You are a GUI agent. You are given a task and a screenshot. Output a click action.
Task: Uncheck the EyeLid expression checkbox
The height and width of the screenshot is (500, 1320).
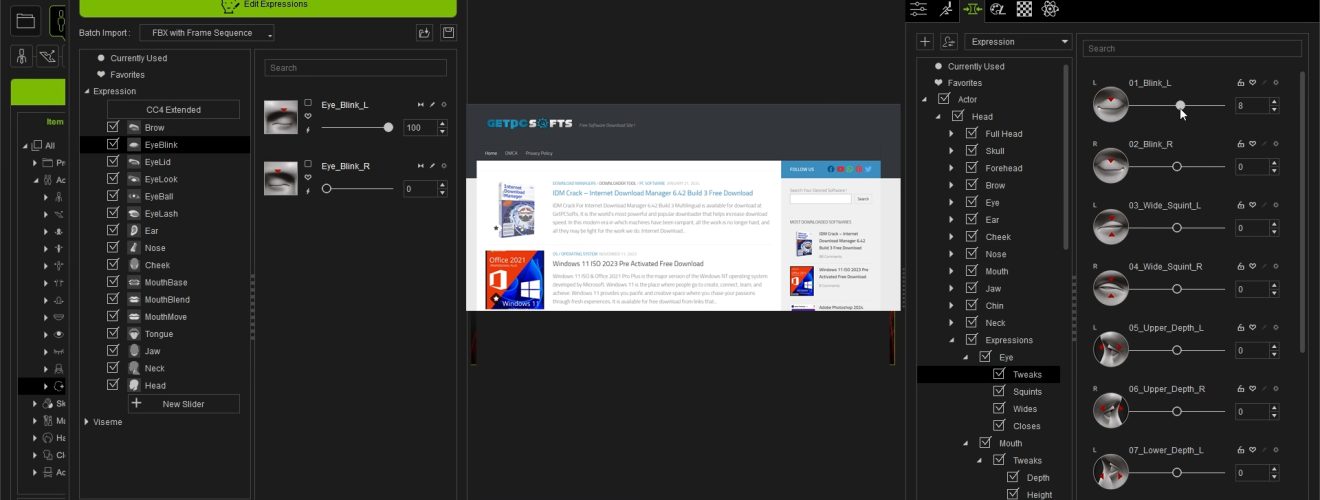(113, 162)
